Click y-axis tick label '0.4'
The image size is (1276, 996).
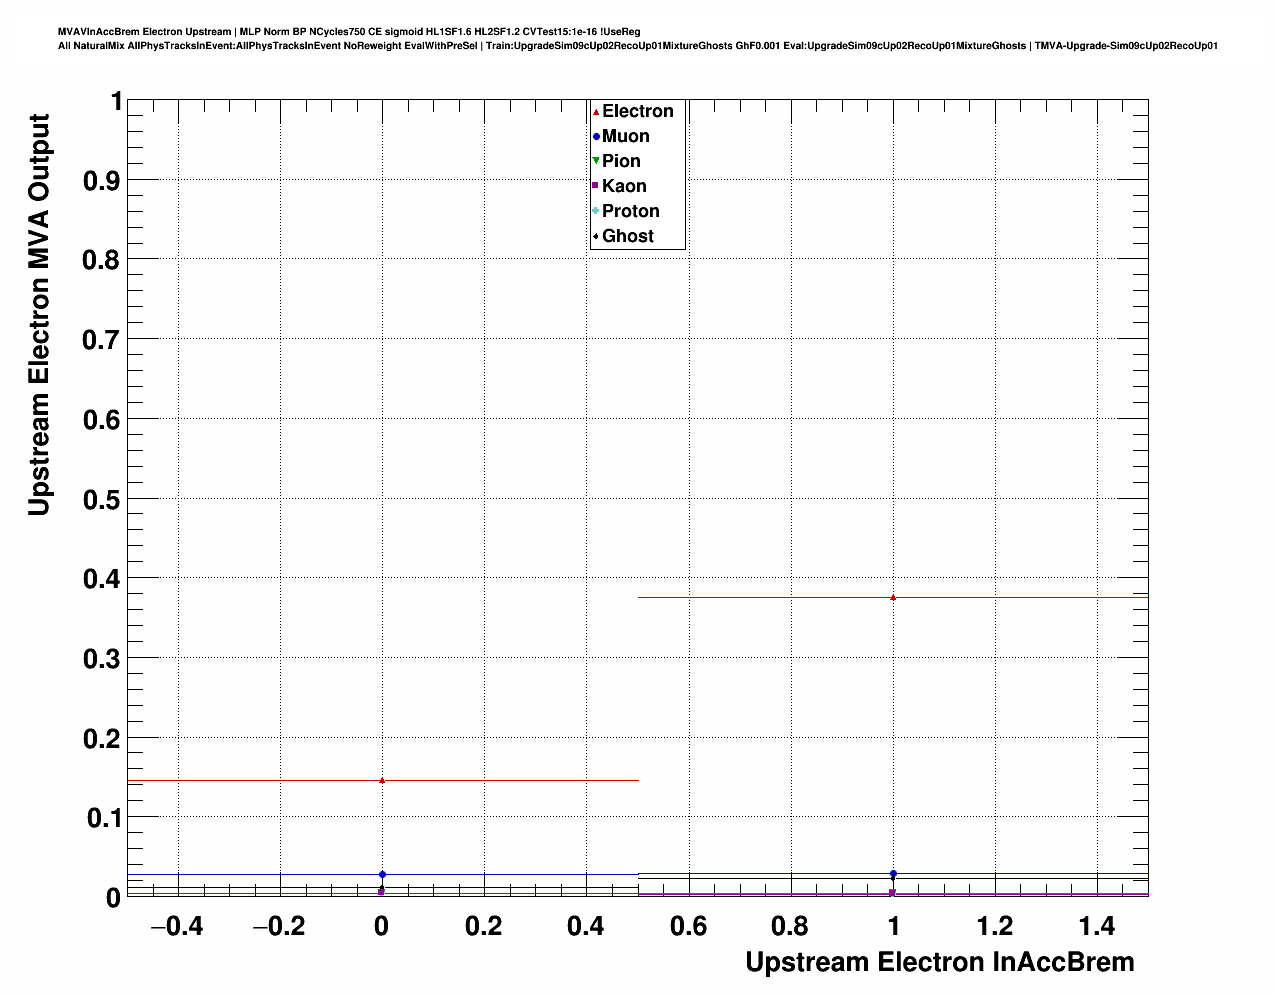click(x=103, y=579)
